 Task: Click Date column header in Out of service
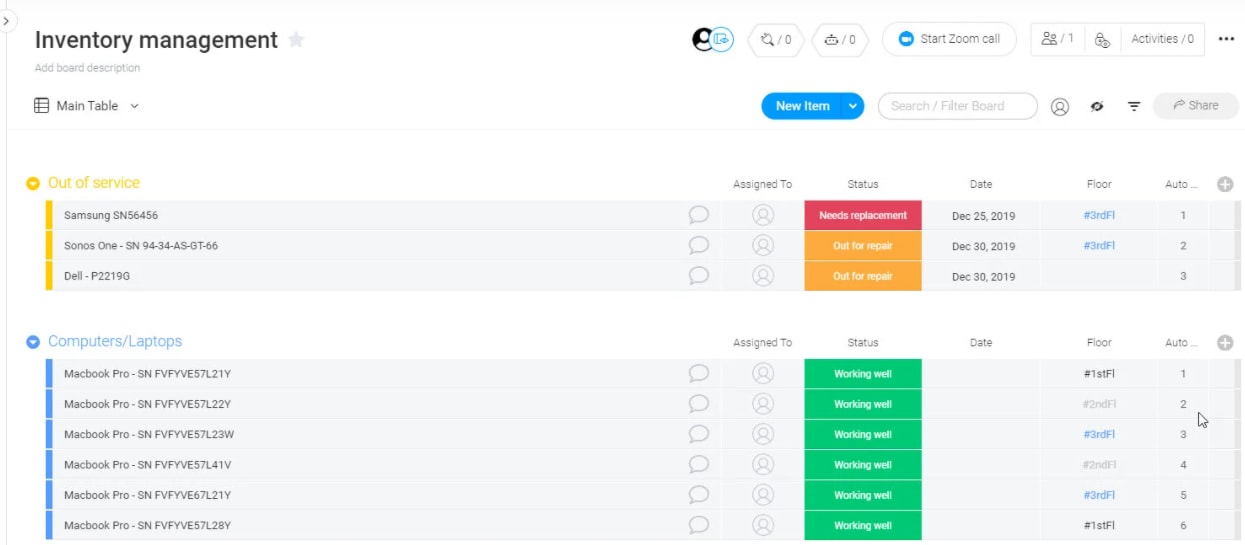(x=981, y=184)
